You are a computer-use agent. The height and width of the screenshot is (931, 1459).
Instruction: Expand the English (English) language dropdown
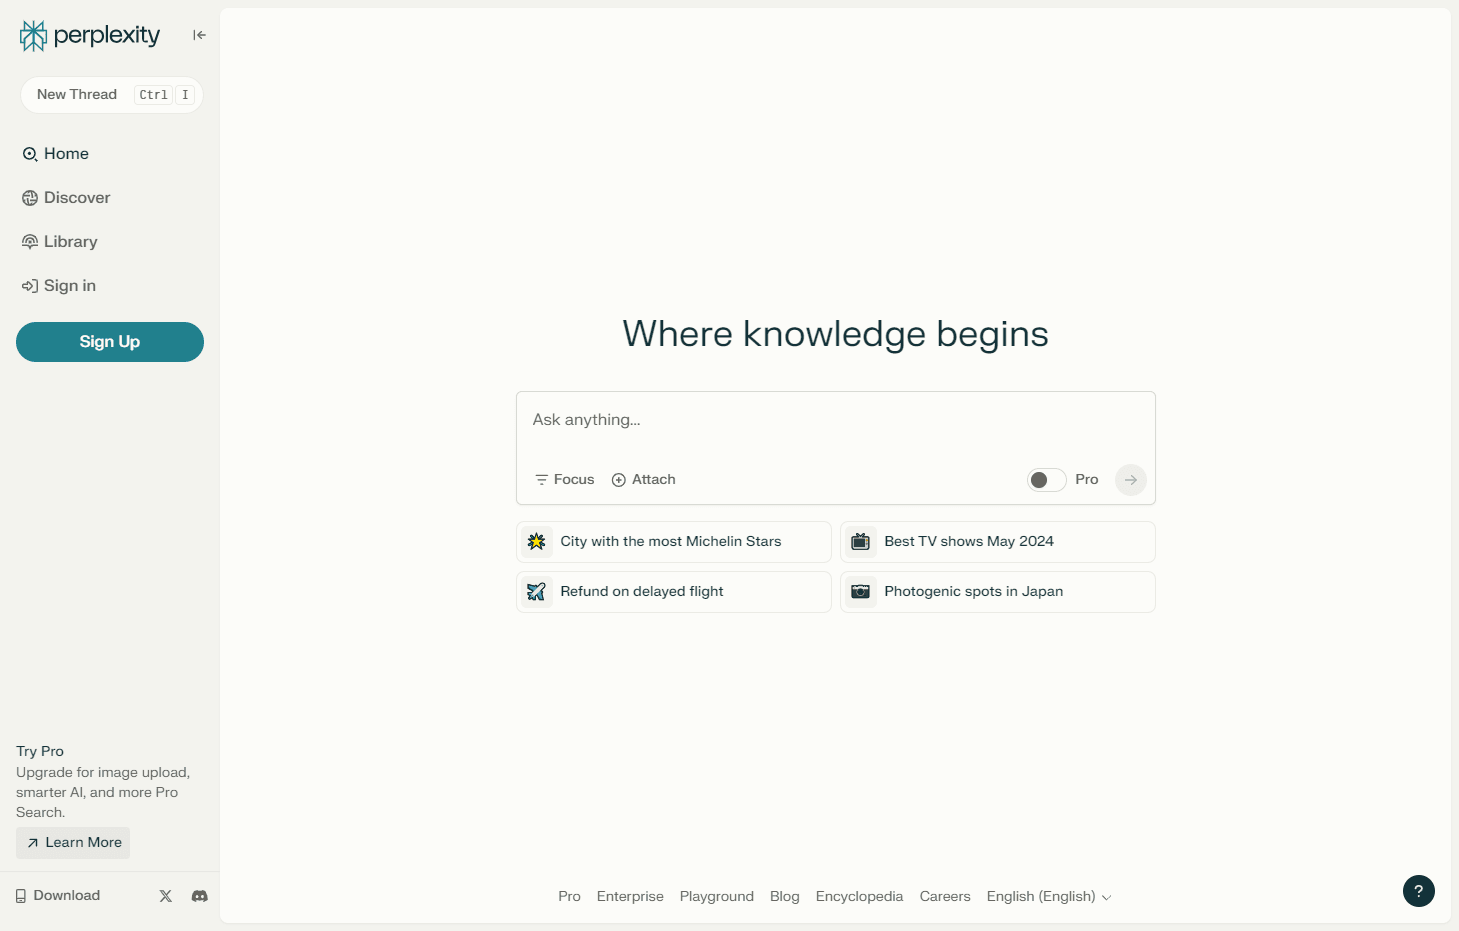[x=1049, y=897]
